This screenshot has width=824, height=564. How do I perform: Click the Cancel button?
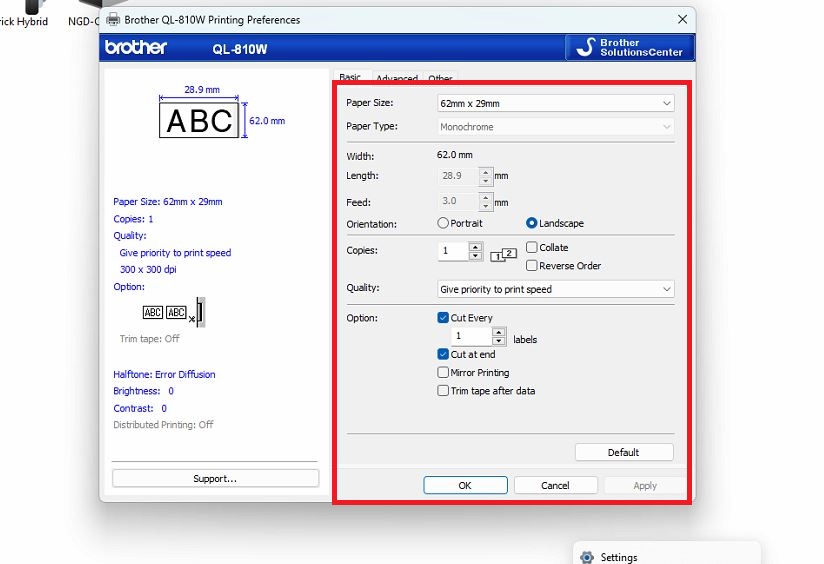point(555,485)
